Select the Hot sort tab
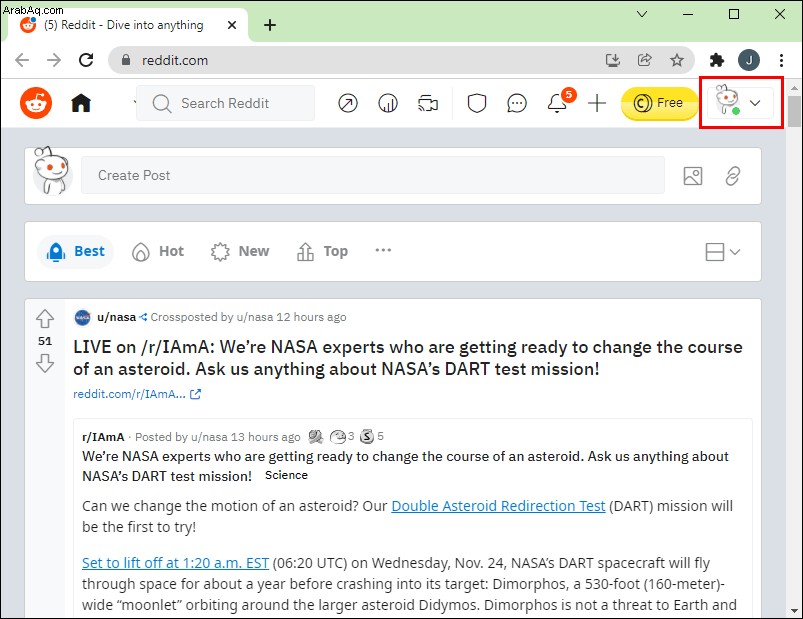Viewport: 803px width, 619px height. tap(158, 251)
